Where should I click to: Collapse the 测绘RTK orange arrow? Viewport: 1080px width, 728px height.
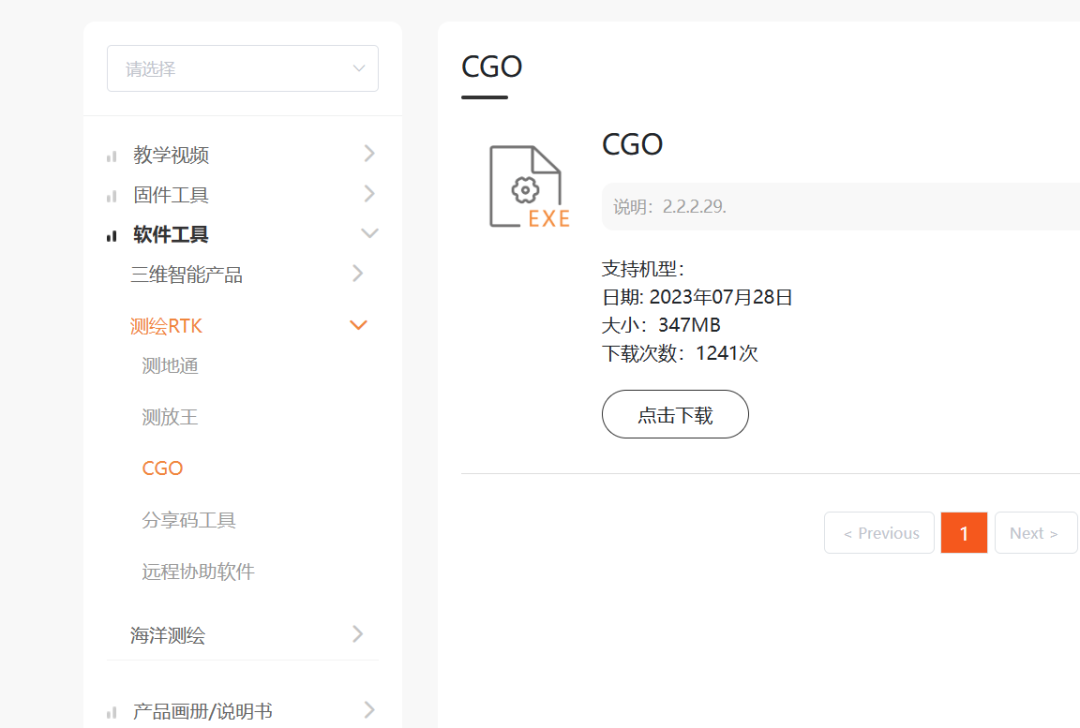pyautogui.click(x=358, y=325)
